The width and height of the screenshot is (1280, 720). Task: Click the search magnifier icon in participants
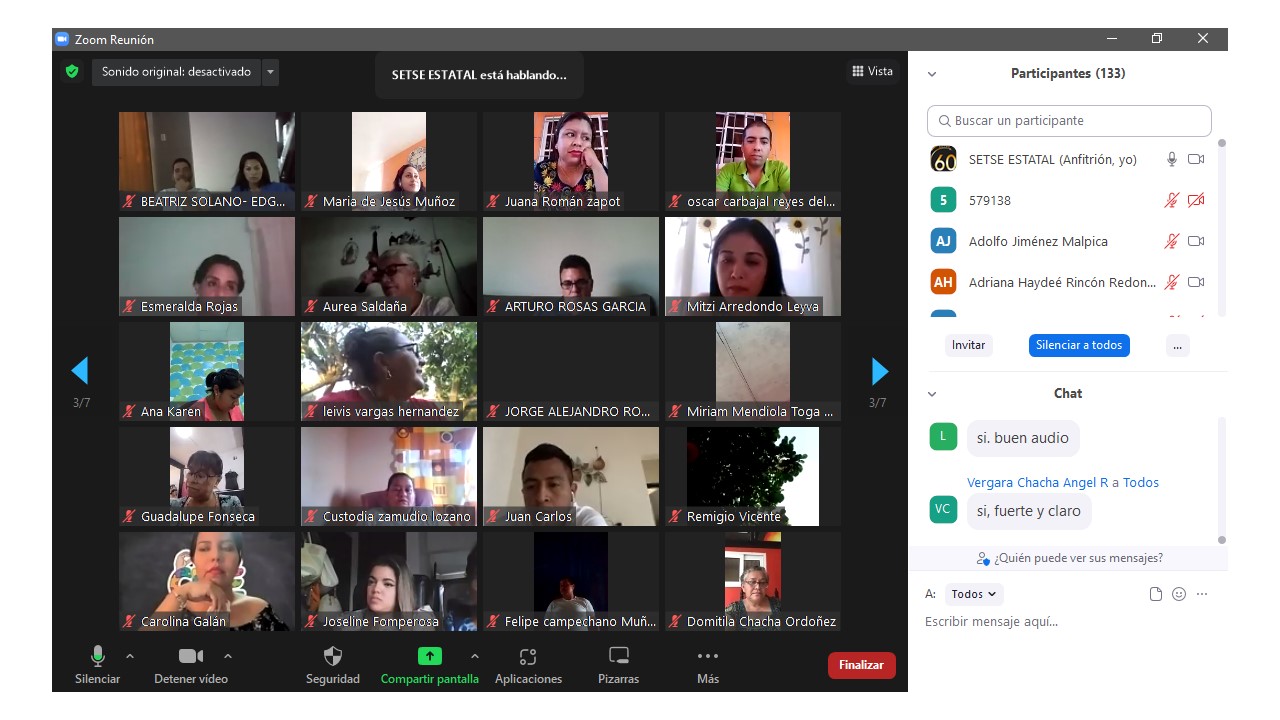tap(944, 121)
